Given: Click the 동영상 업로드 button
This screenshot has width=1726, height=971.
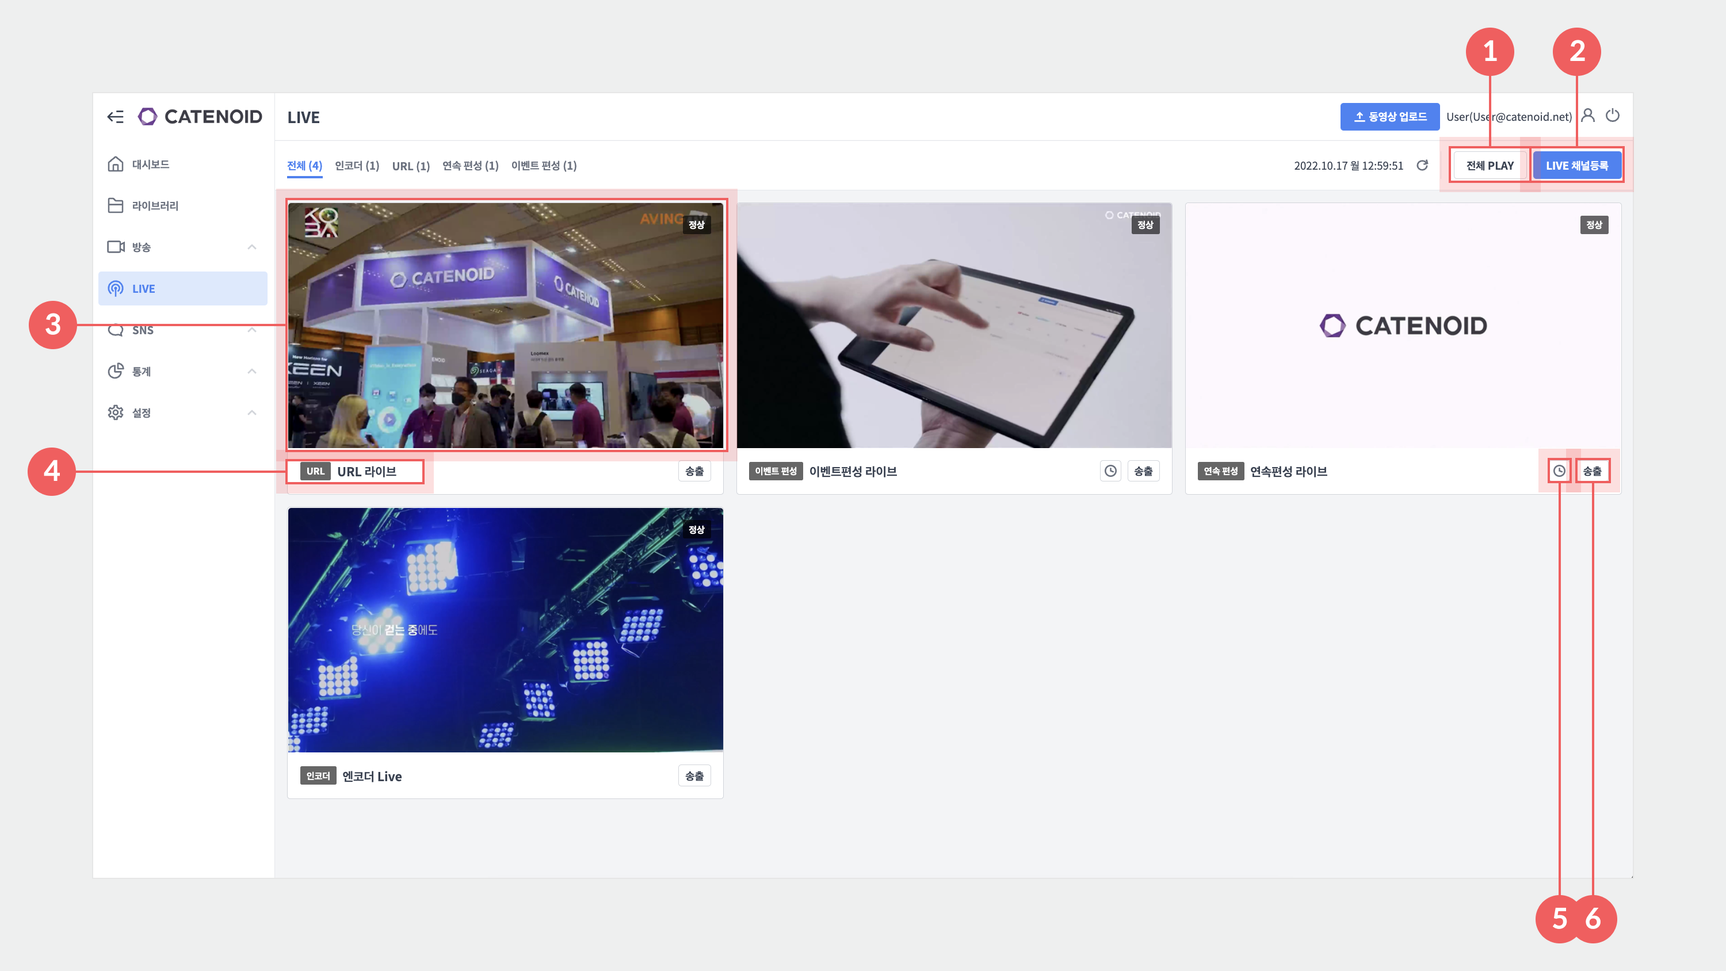Looking at the screenshot, I should pos(1389,117).
